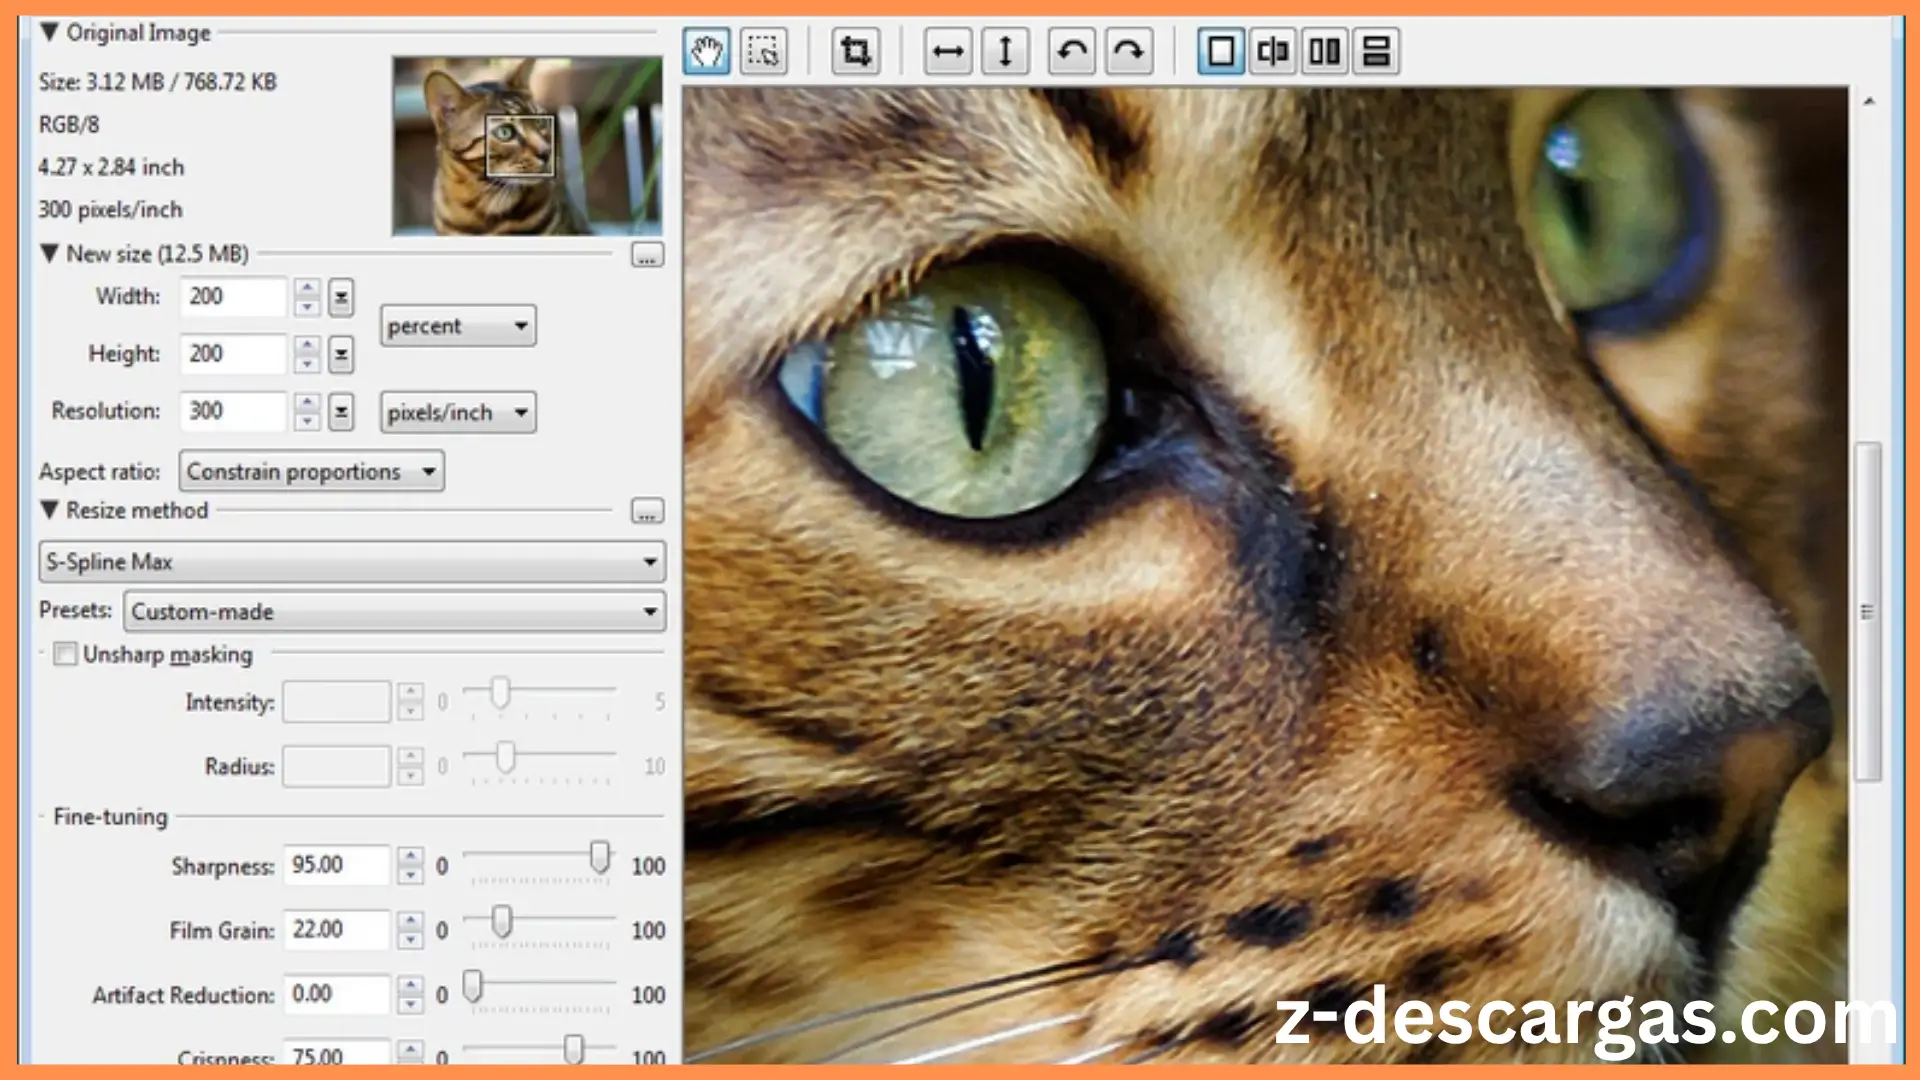Click the Artifact Reduction value field
1920x1080 pixels.
click(x=336, y=994)
